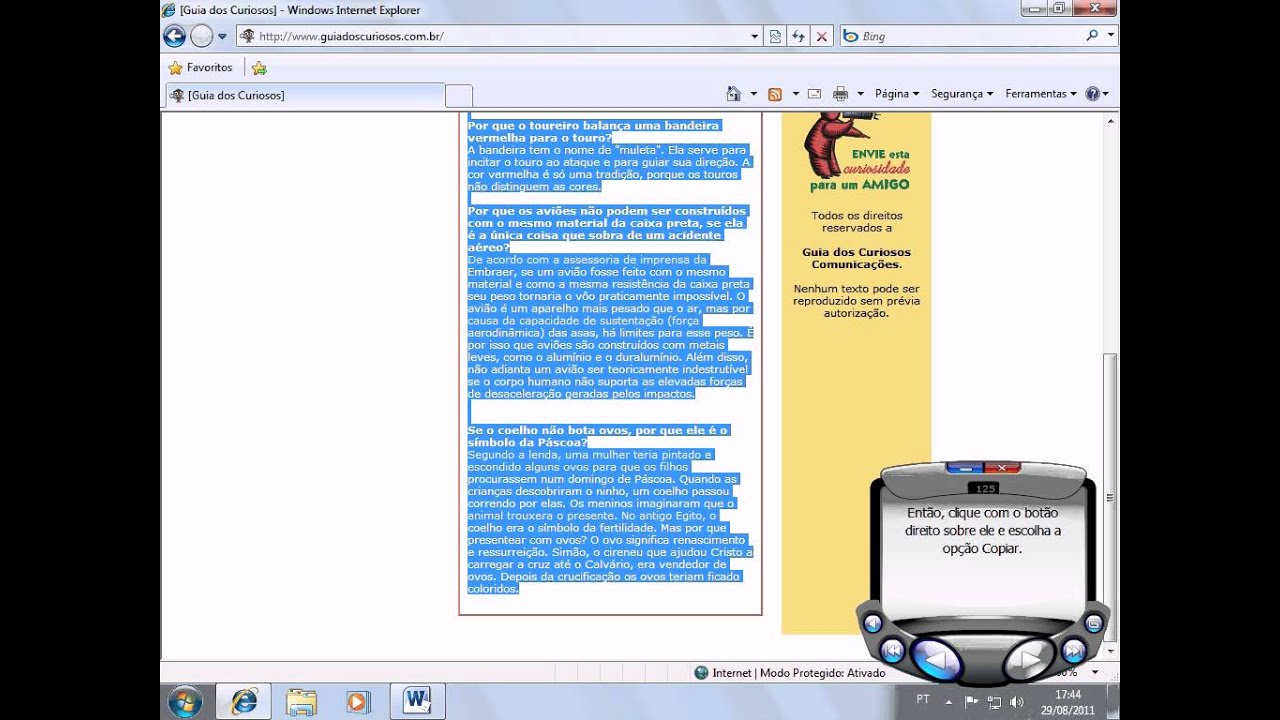The height and width of the screenshot is (720, 1280).
Task: Open the Página menu
Action: click(x=896, y=94)
